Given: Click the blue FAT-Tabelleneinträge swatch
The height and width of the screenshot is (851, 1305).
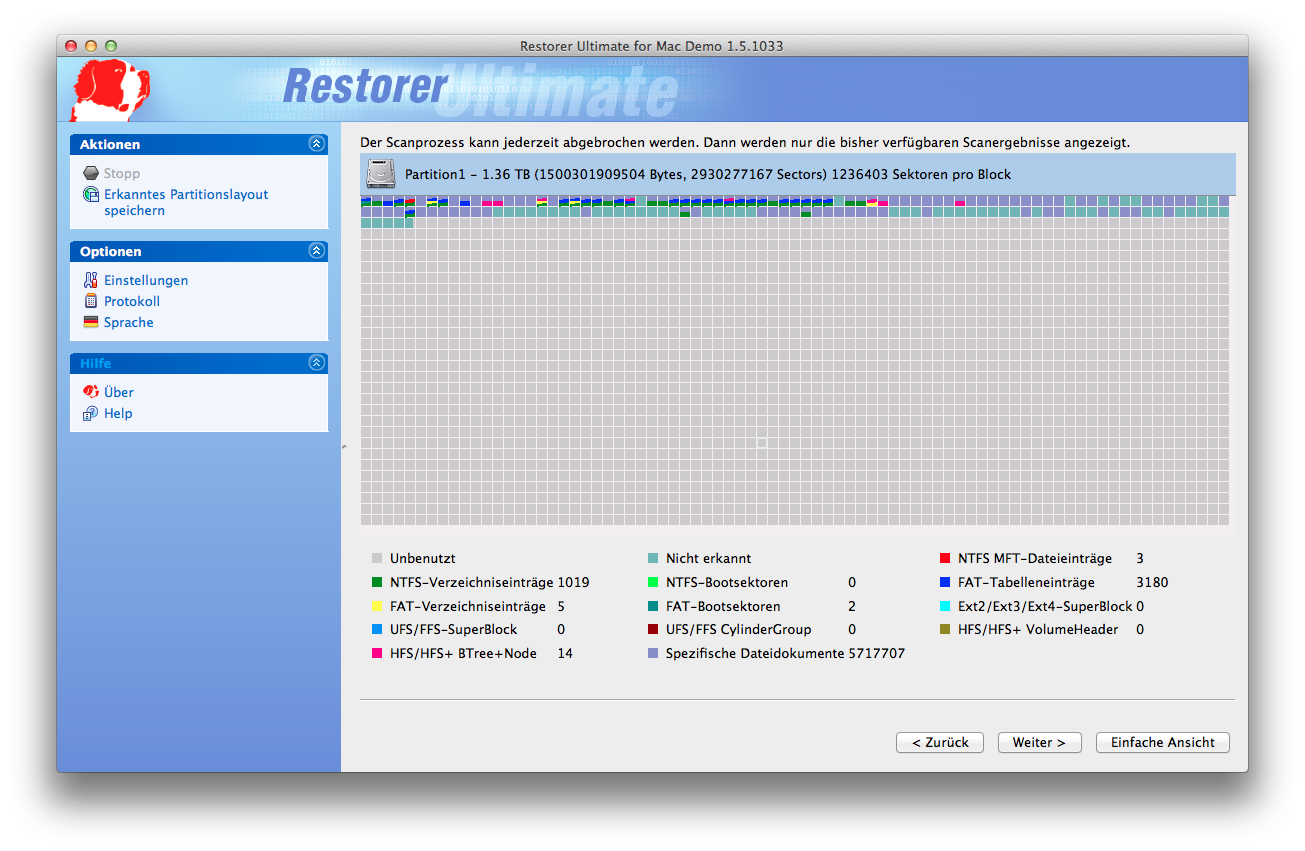Looking at the screenshot, I should pos(945,582).
